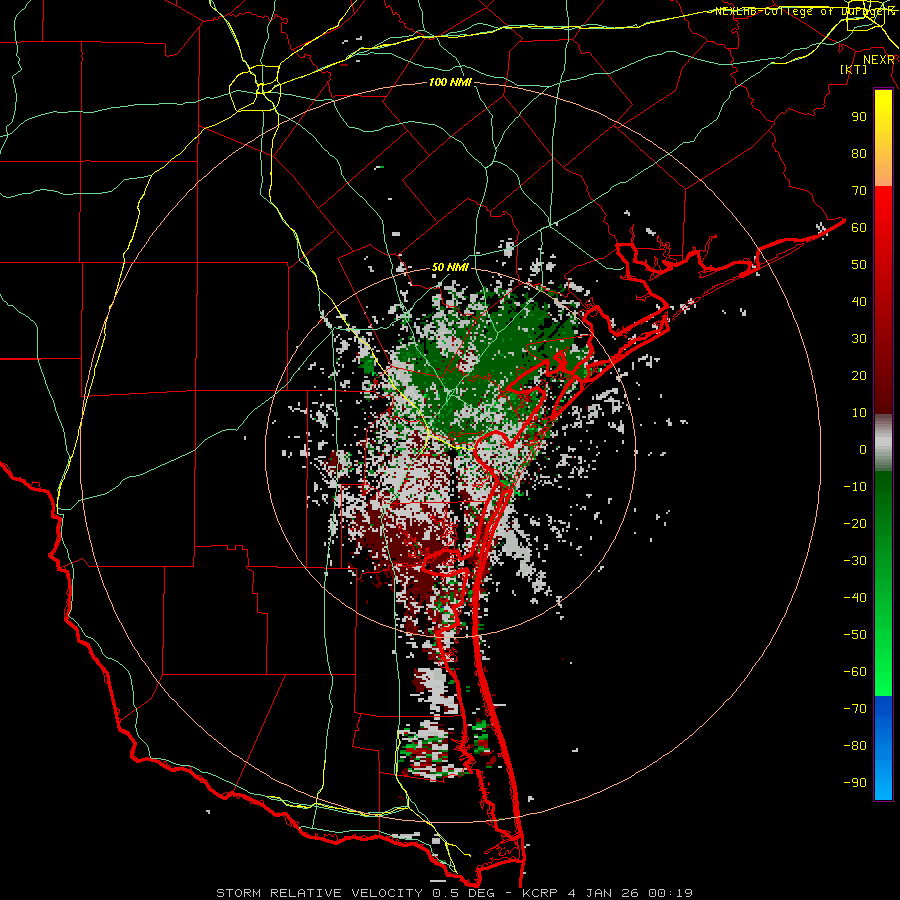The width and height of the screenshot is (900, 900).
Task: Click the -20 kt label on the color scale
Action: pos(855,524)
